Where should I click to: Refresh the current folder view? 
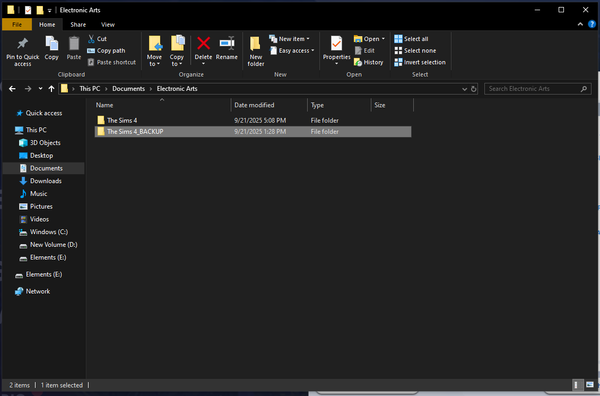[473, 89]
